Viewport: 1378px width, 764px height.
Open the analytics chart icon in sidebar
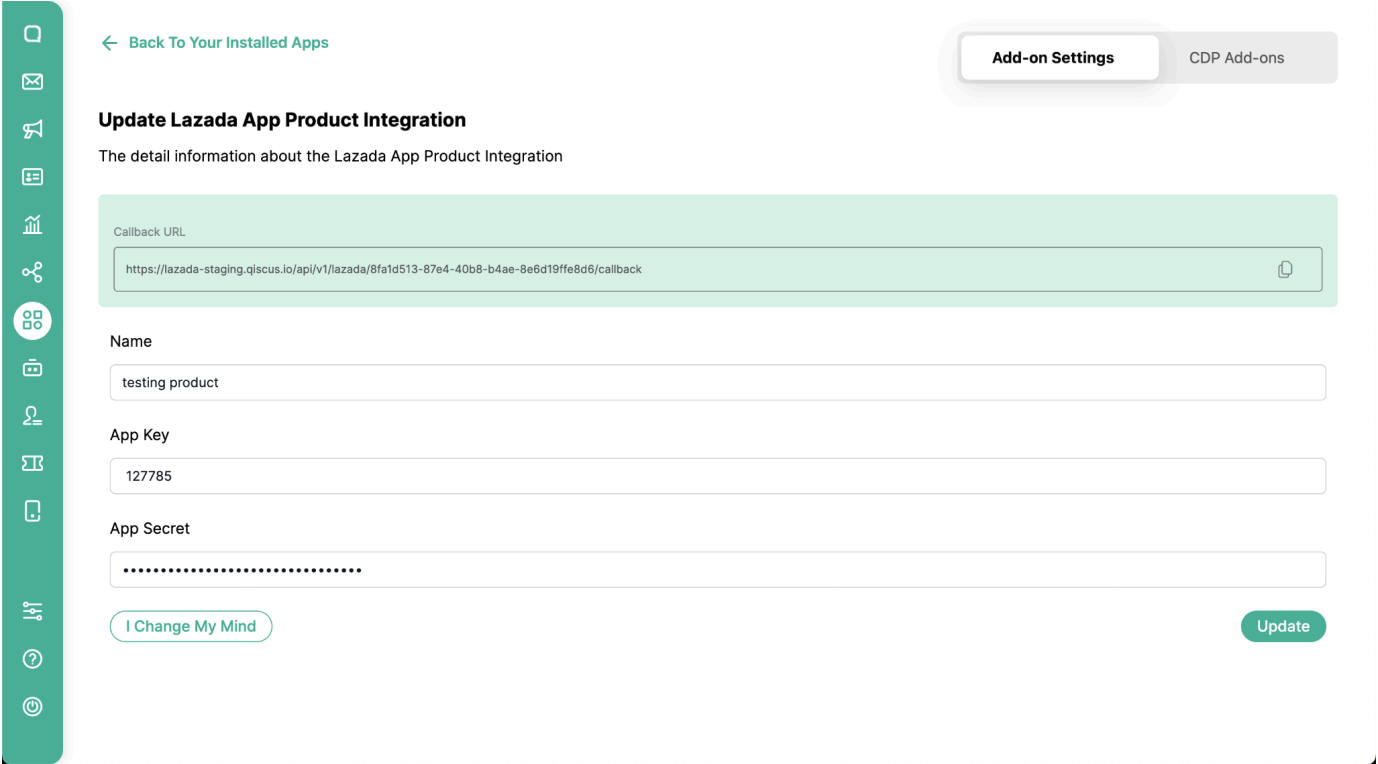tap(32, 224)
